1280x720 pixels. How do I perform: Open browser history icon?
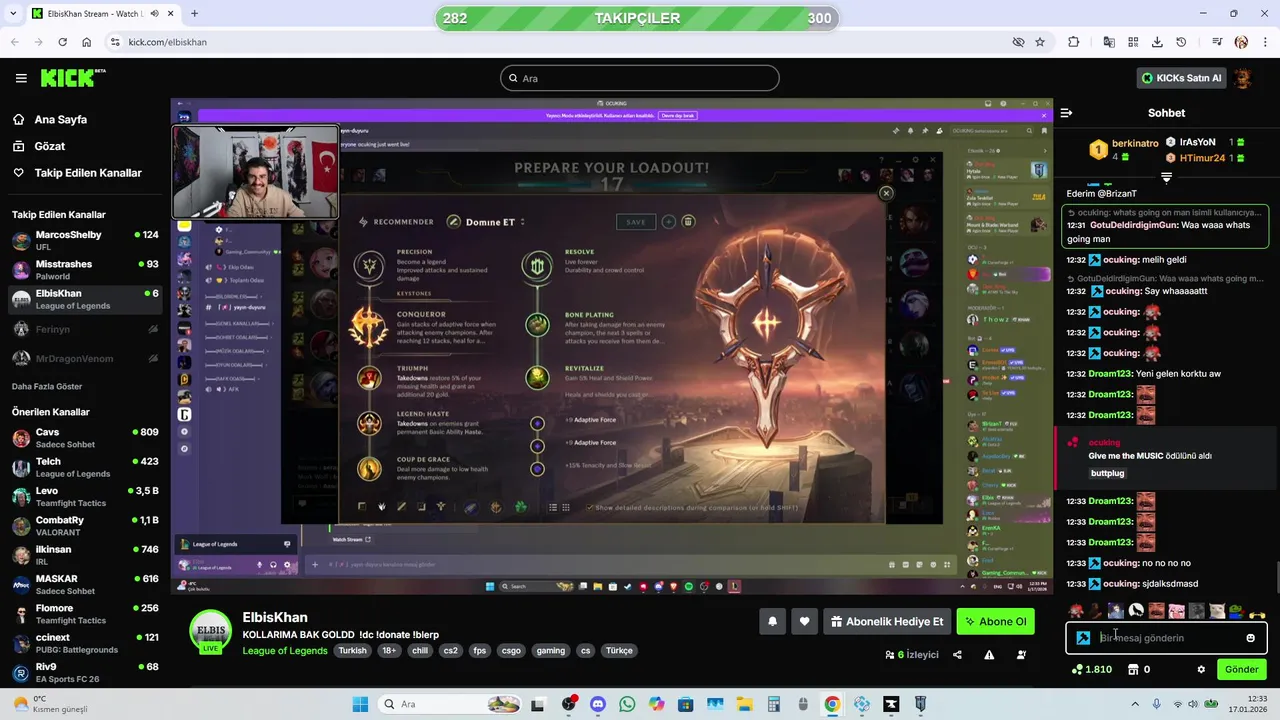click(x=1181, y=42)
